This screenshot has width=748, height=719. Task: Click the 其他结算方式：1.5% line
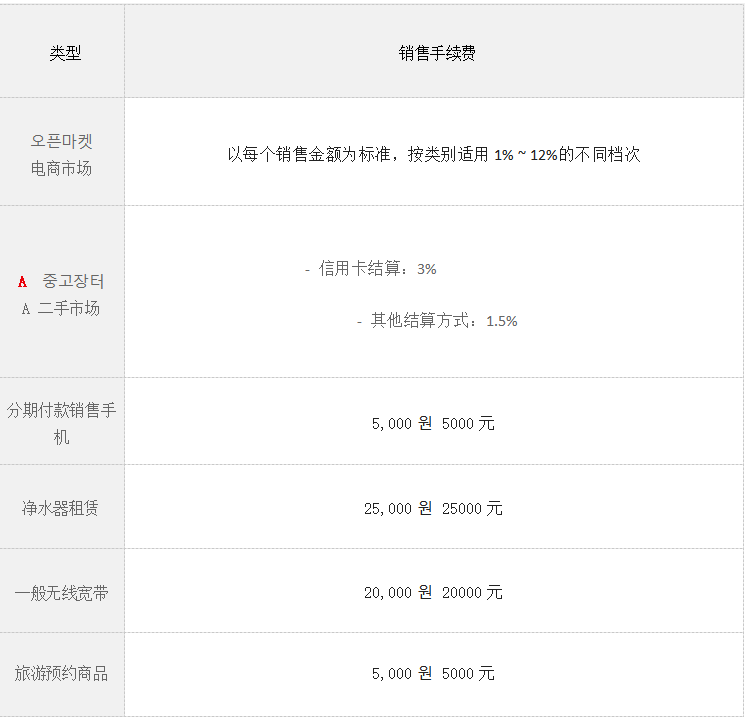pos(437,321)
